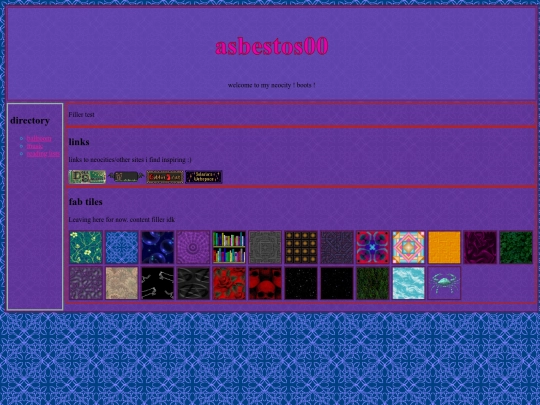Select the dark gray pentagram knot tile
Screen dimensions: 540x405
coord(193,283)
